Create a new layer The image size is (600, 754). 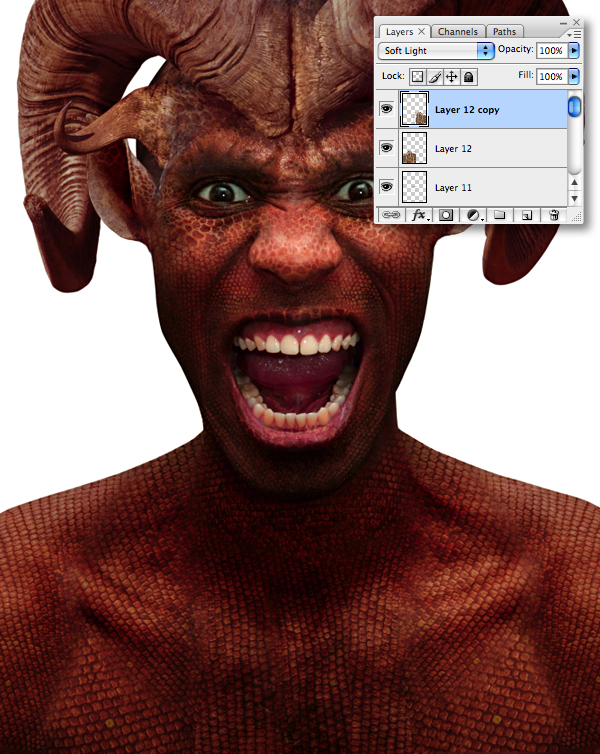tap(526, 215)
